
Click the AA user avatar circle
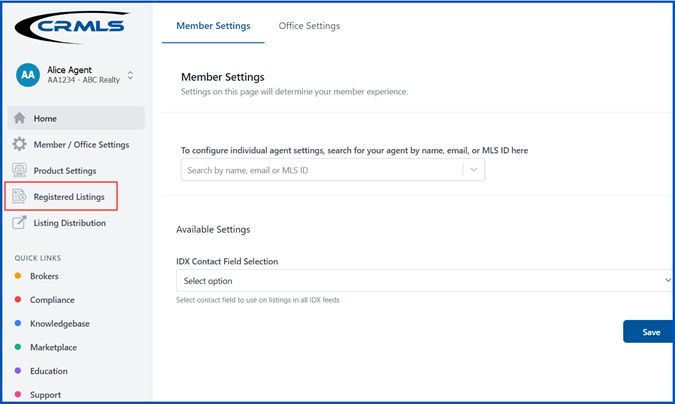coord(28,75)
